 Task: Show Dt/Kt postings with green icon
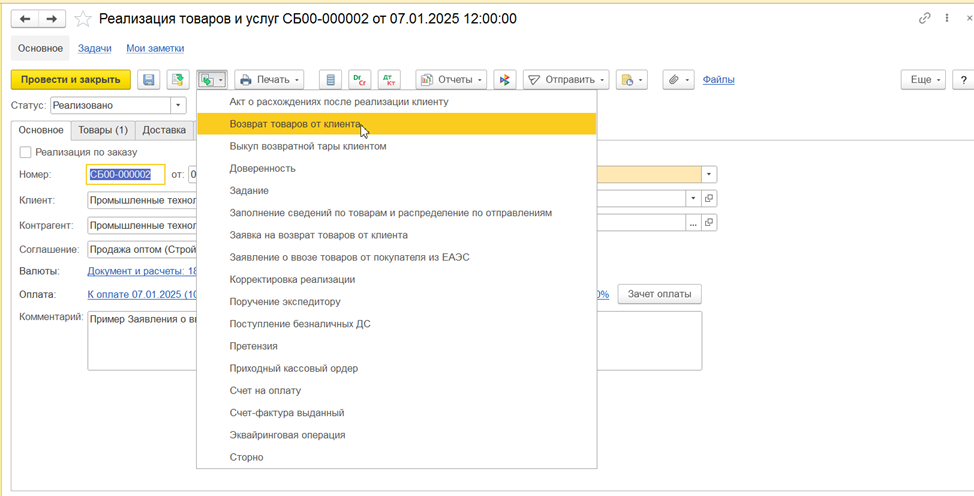(x=360, y=80)
